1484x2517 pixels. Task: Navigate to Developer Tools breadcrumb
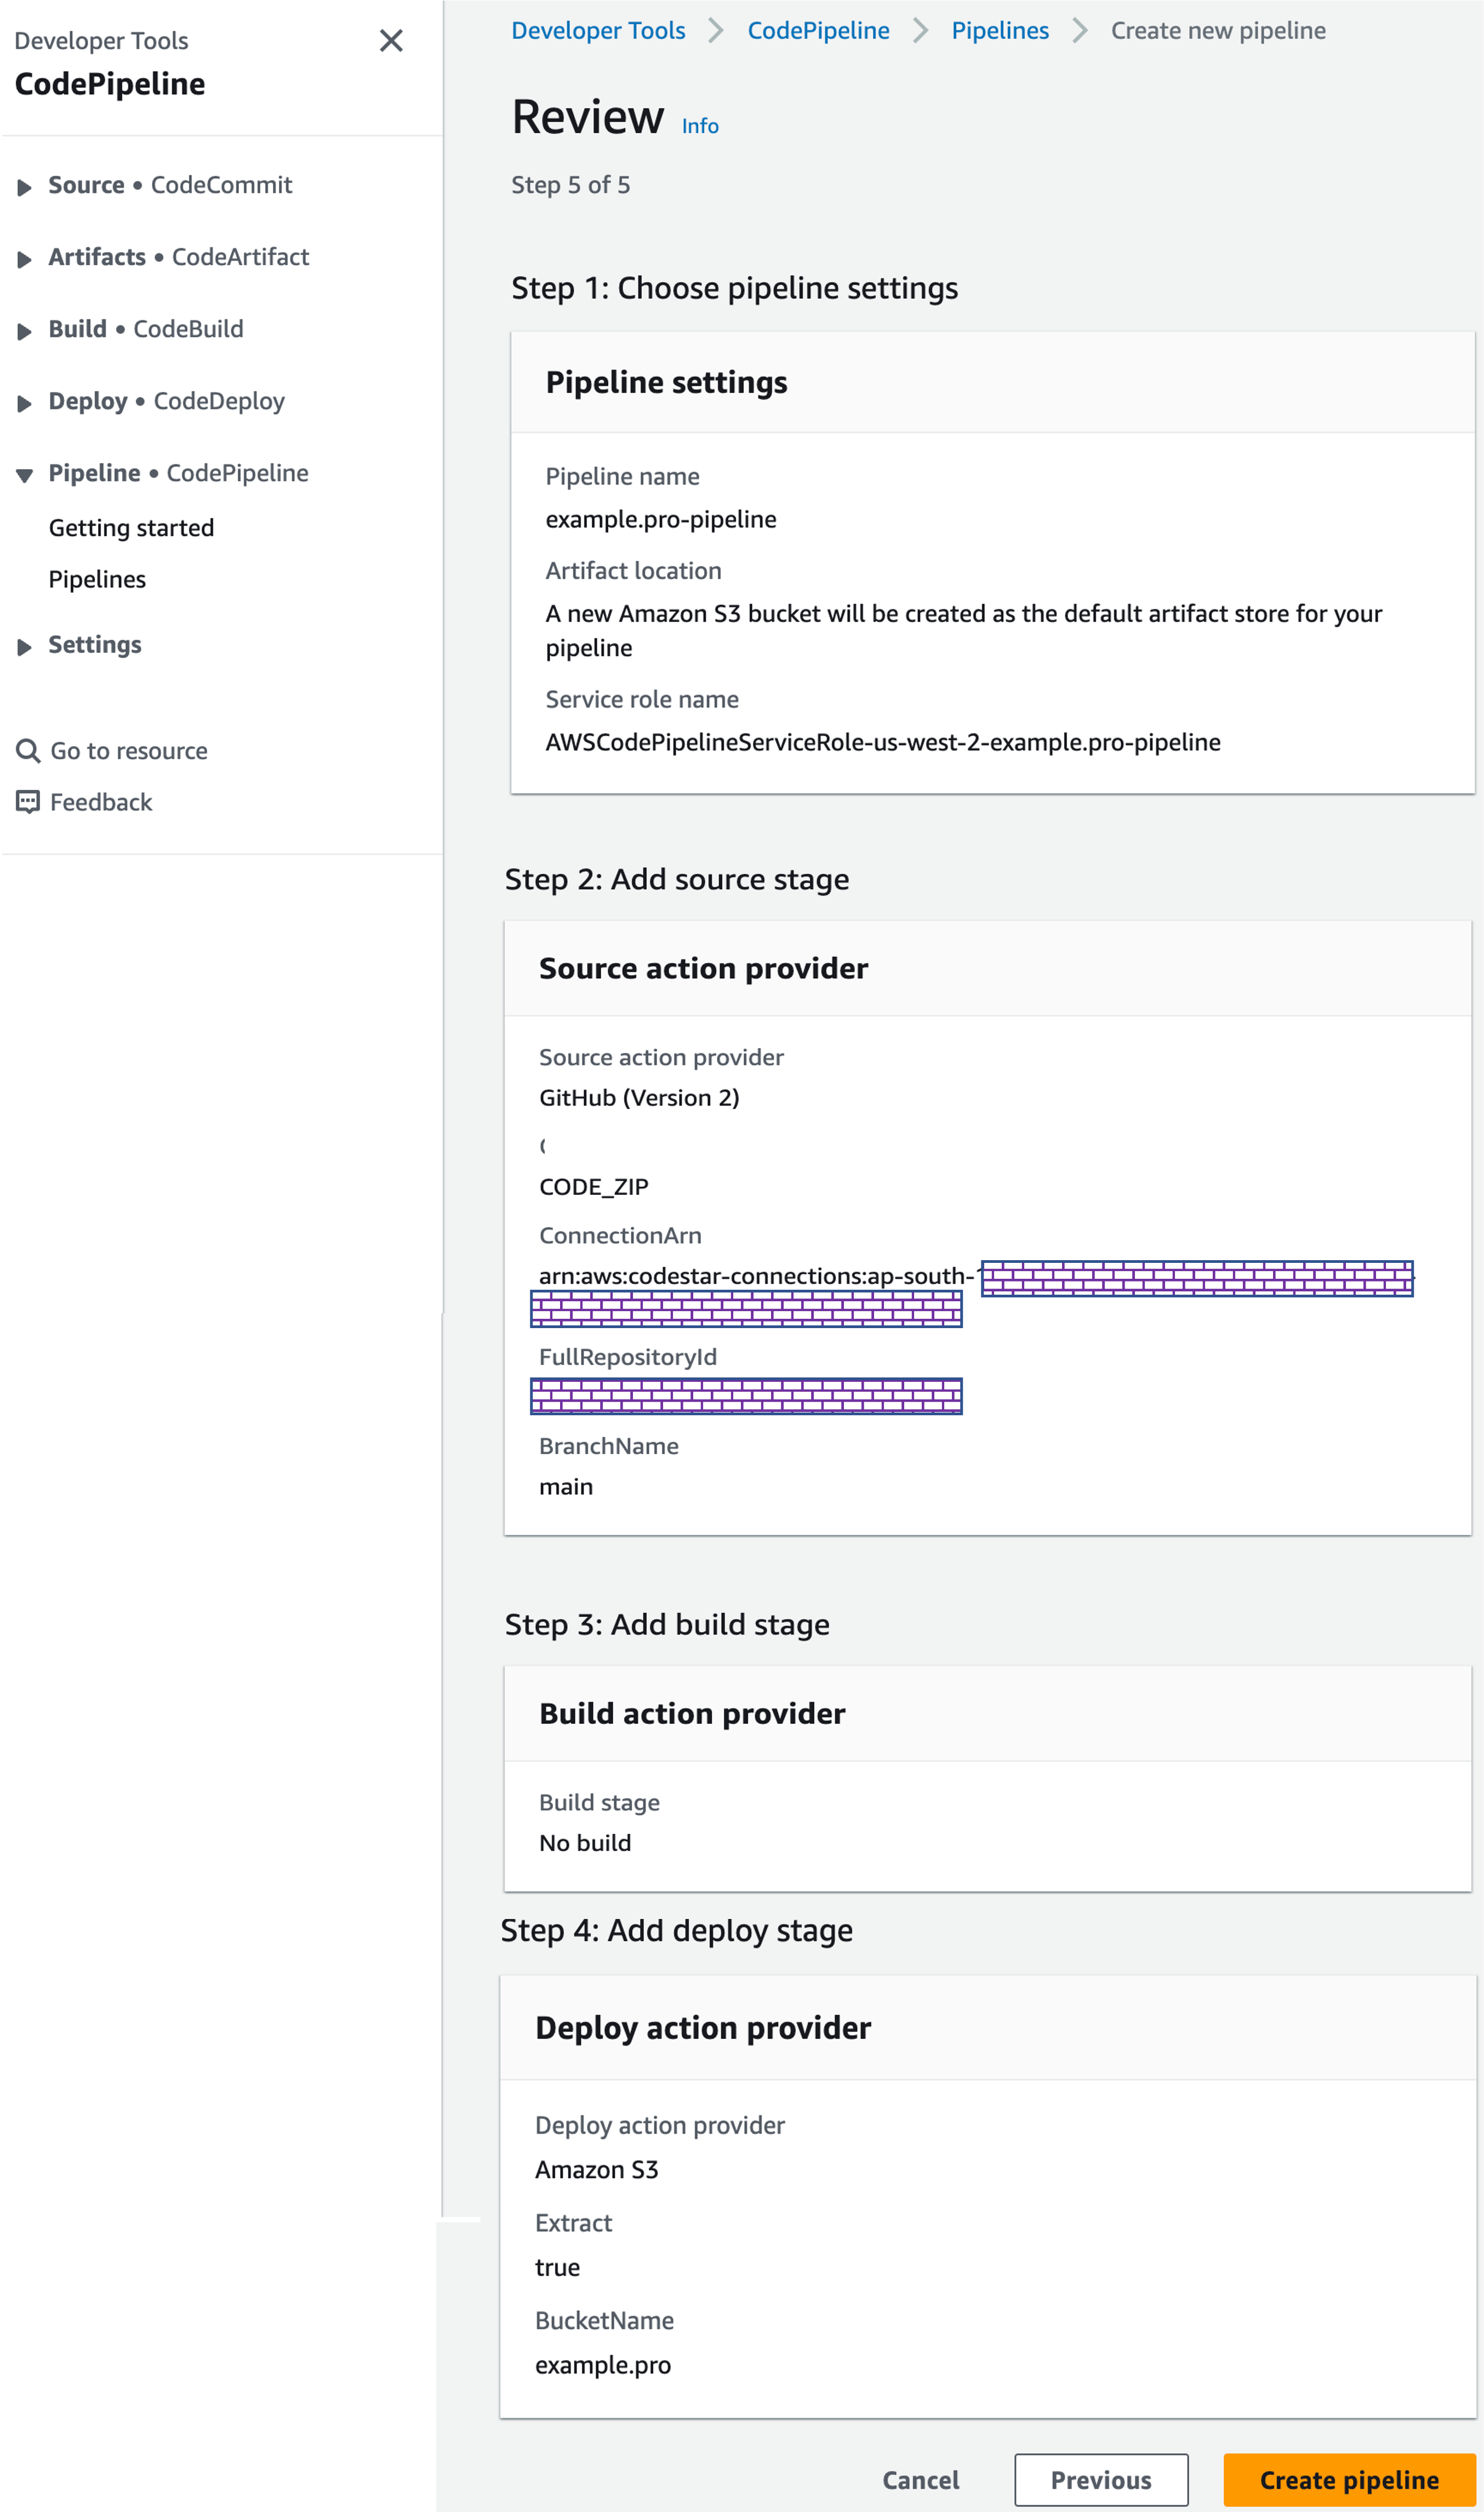point(598,31)
